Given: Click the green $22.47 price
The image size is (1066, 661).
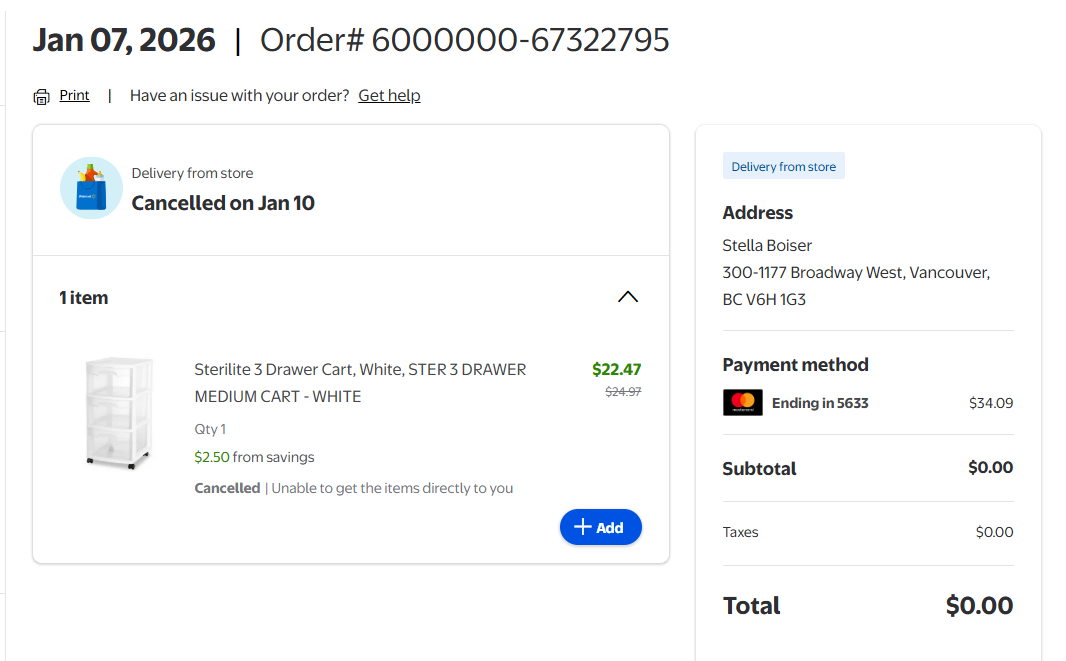Looking at the screenshot, I should 616,370.
